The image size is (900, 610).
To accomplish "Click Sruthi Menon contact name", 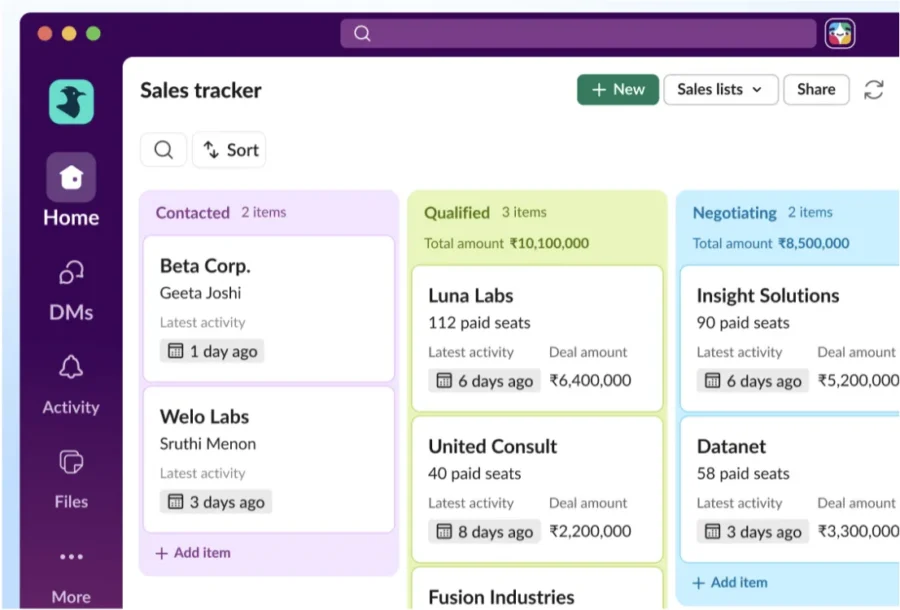I will pyautogui.click(x=208, y=444).
